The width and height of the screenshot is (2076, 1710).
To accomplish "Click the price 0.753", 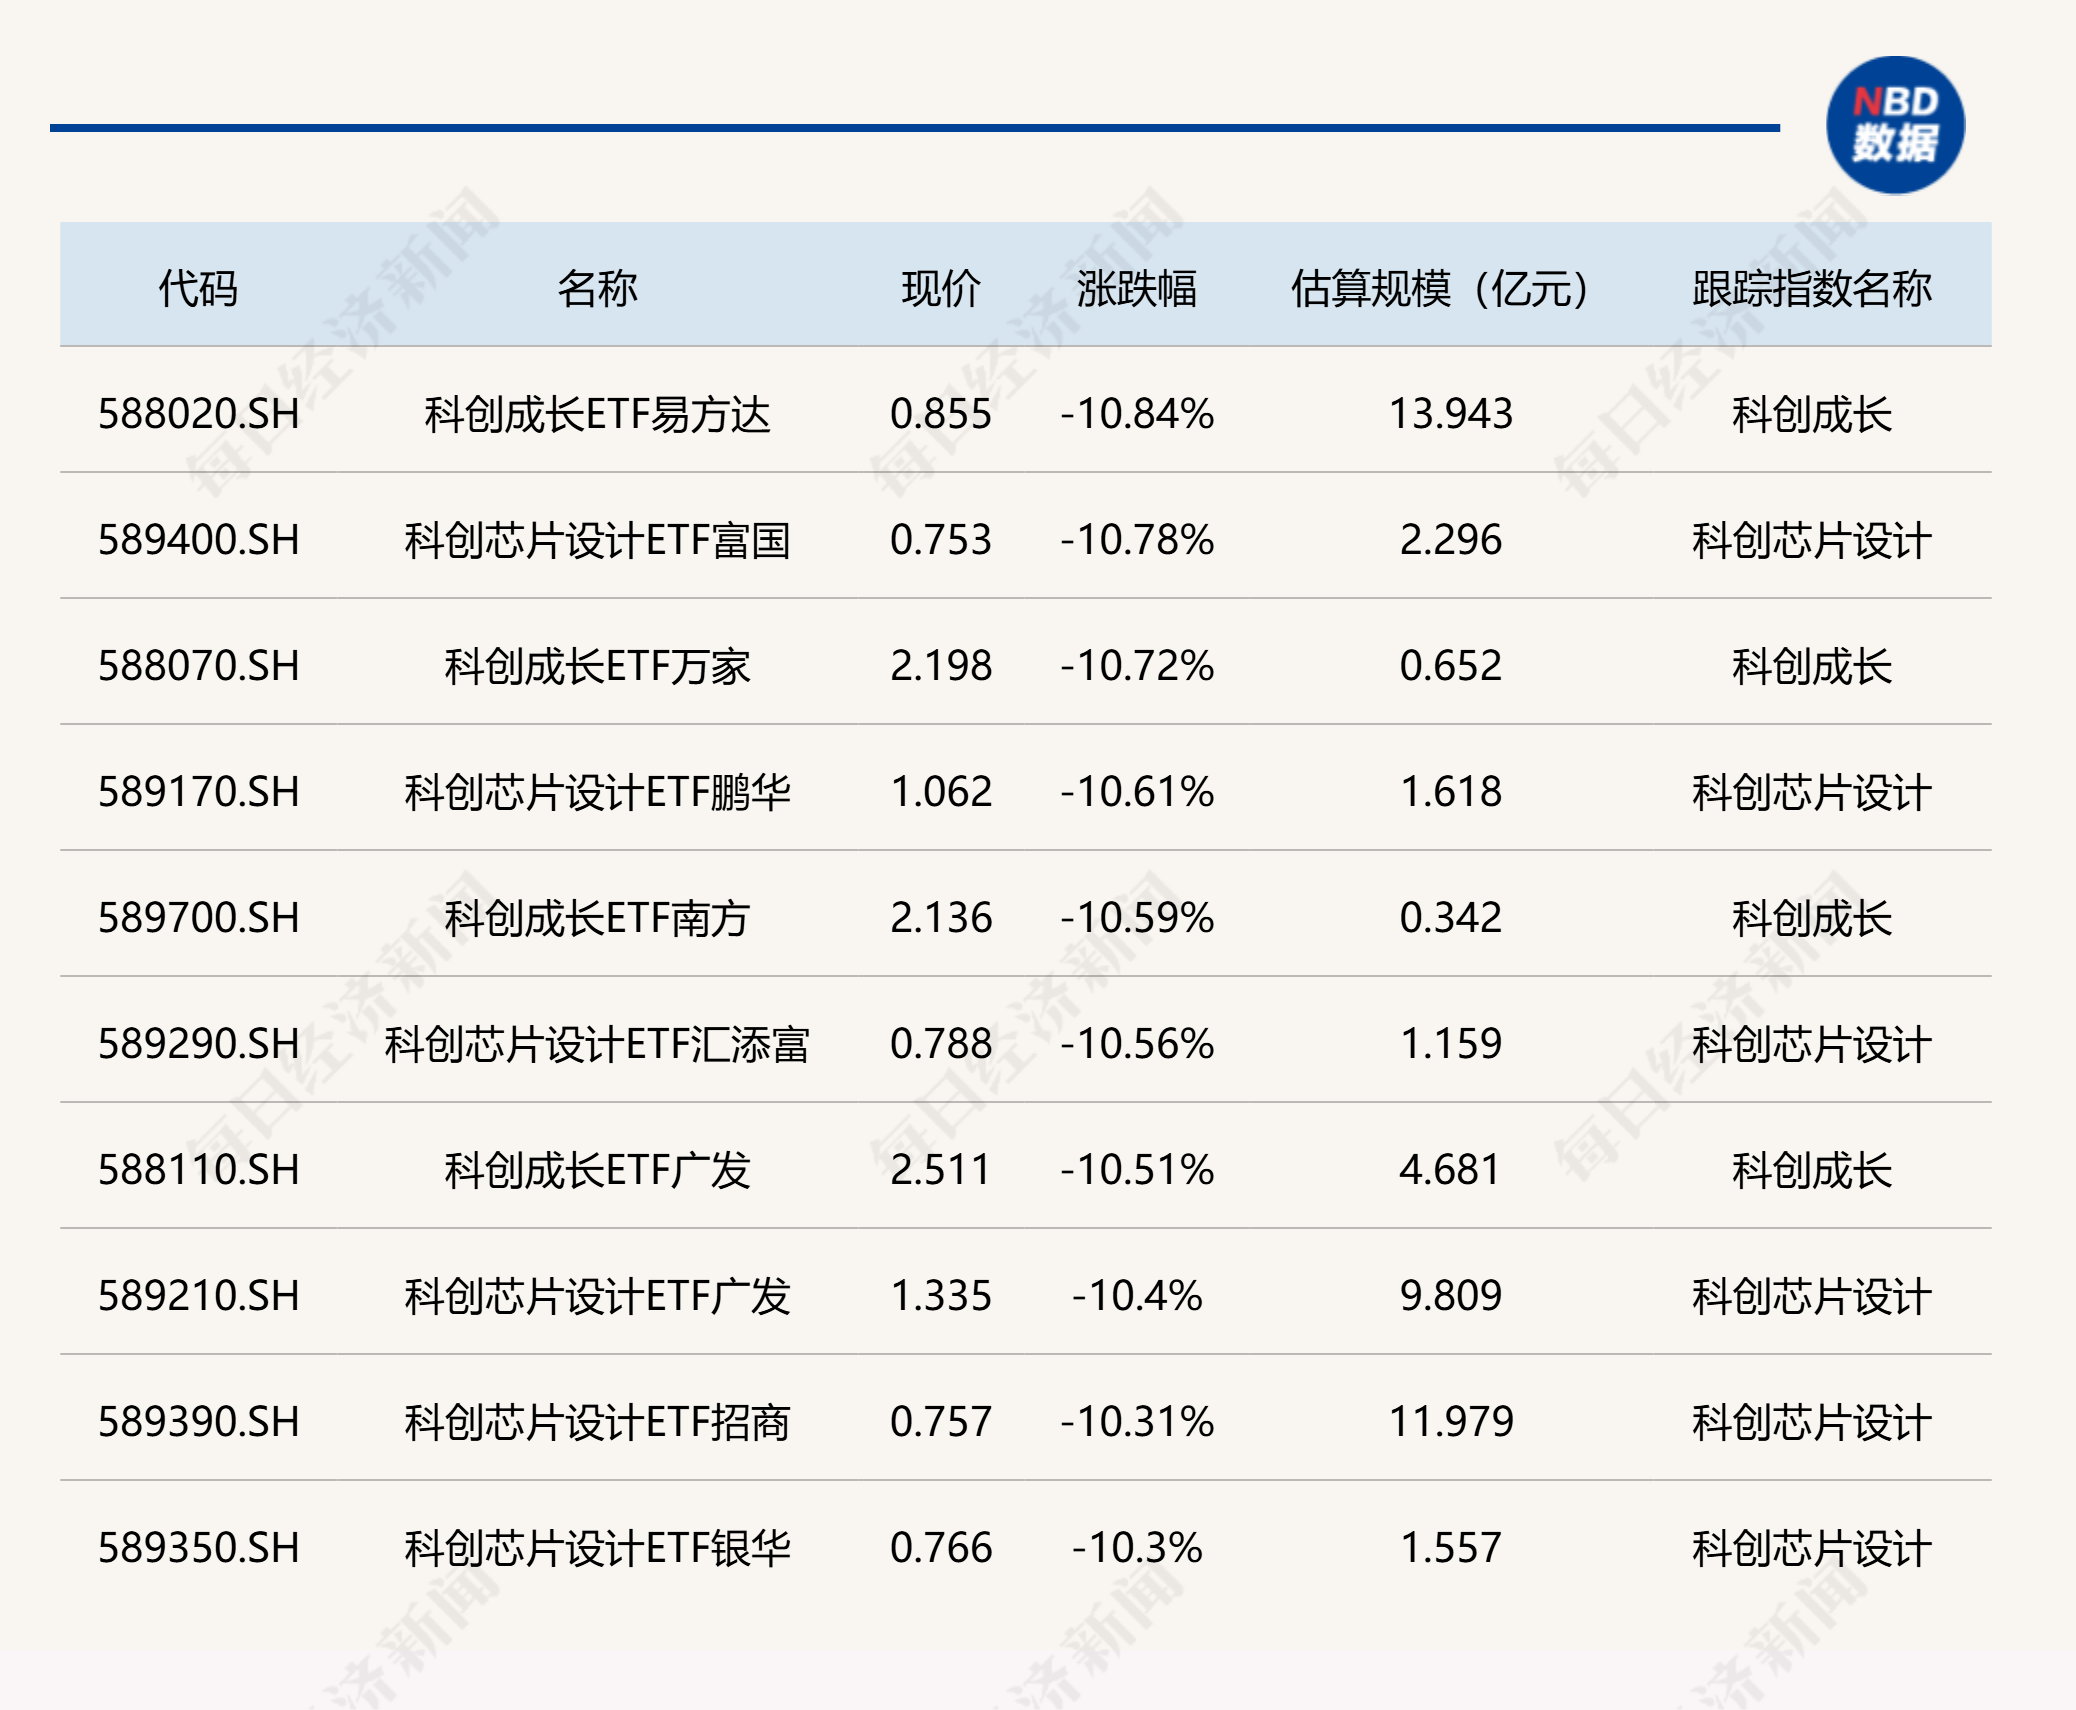I will [x=941, y=540].
